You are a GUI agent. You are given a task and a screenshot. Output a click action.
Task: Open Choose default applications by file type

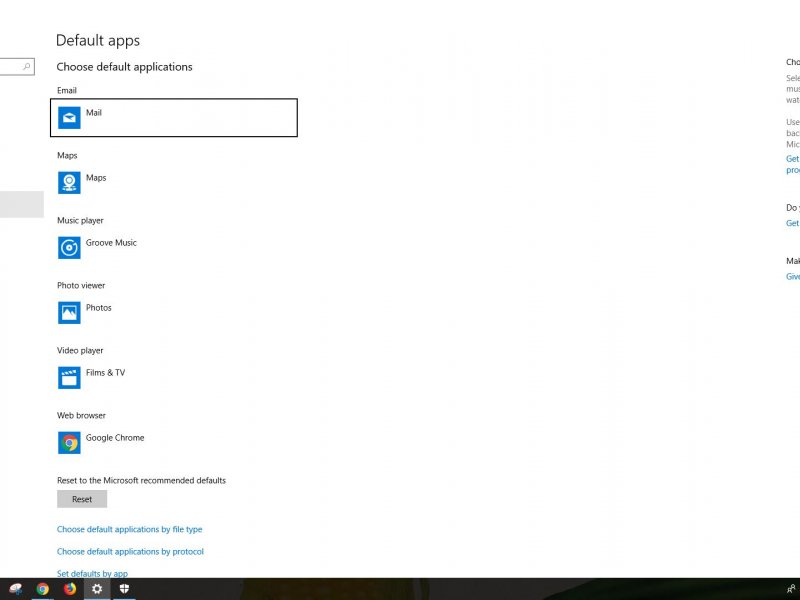tap(130, 530)
